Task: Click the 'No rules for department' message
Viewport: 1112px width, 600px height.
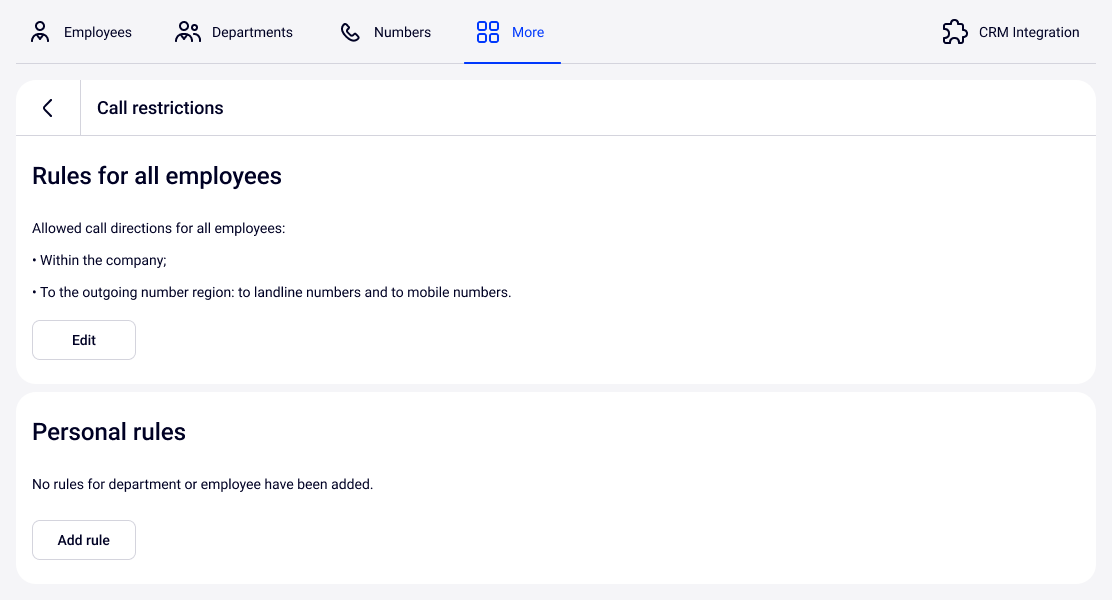Action: click(202, 484)
